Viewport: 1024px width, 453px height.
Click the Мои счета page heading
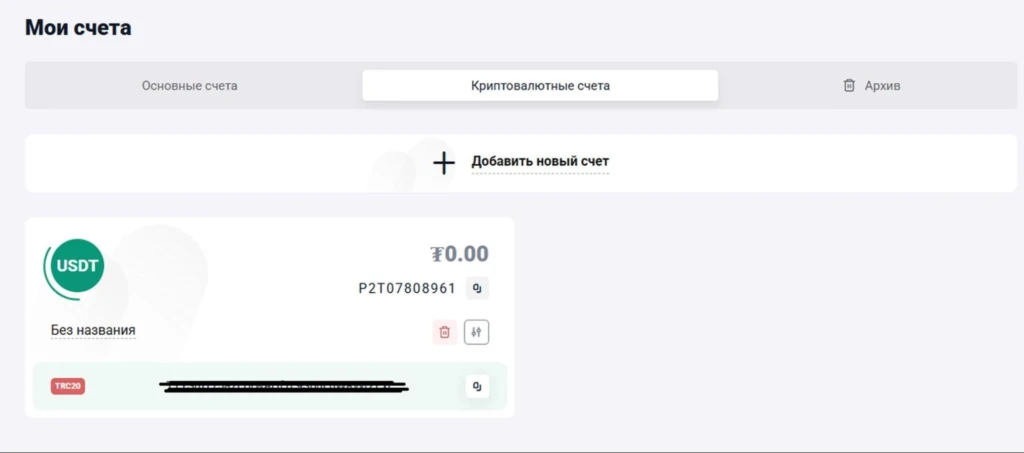[78, 27]
